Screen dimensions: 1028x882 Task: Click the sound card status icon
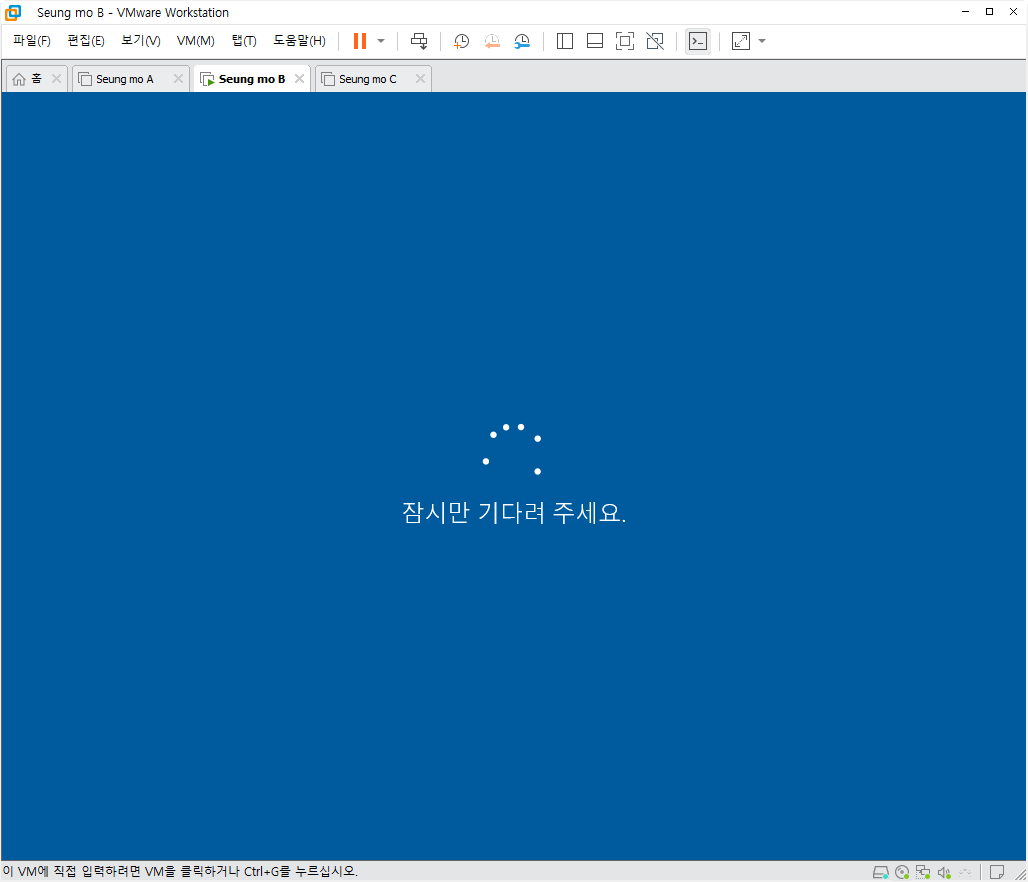coord(944,872)
